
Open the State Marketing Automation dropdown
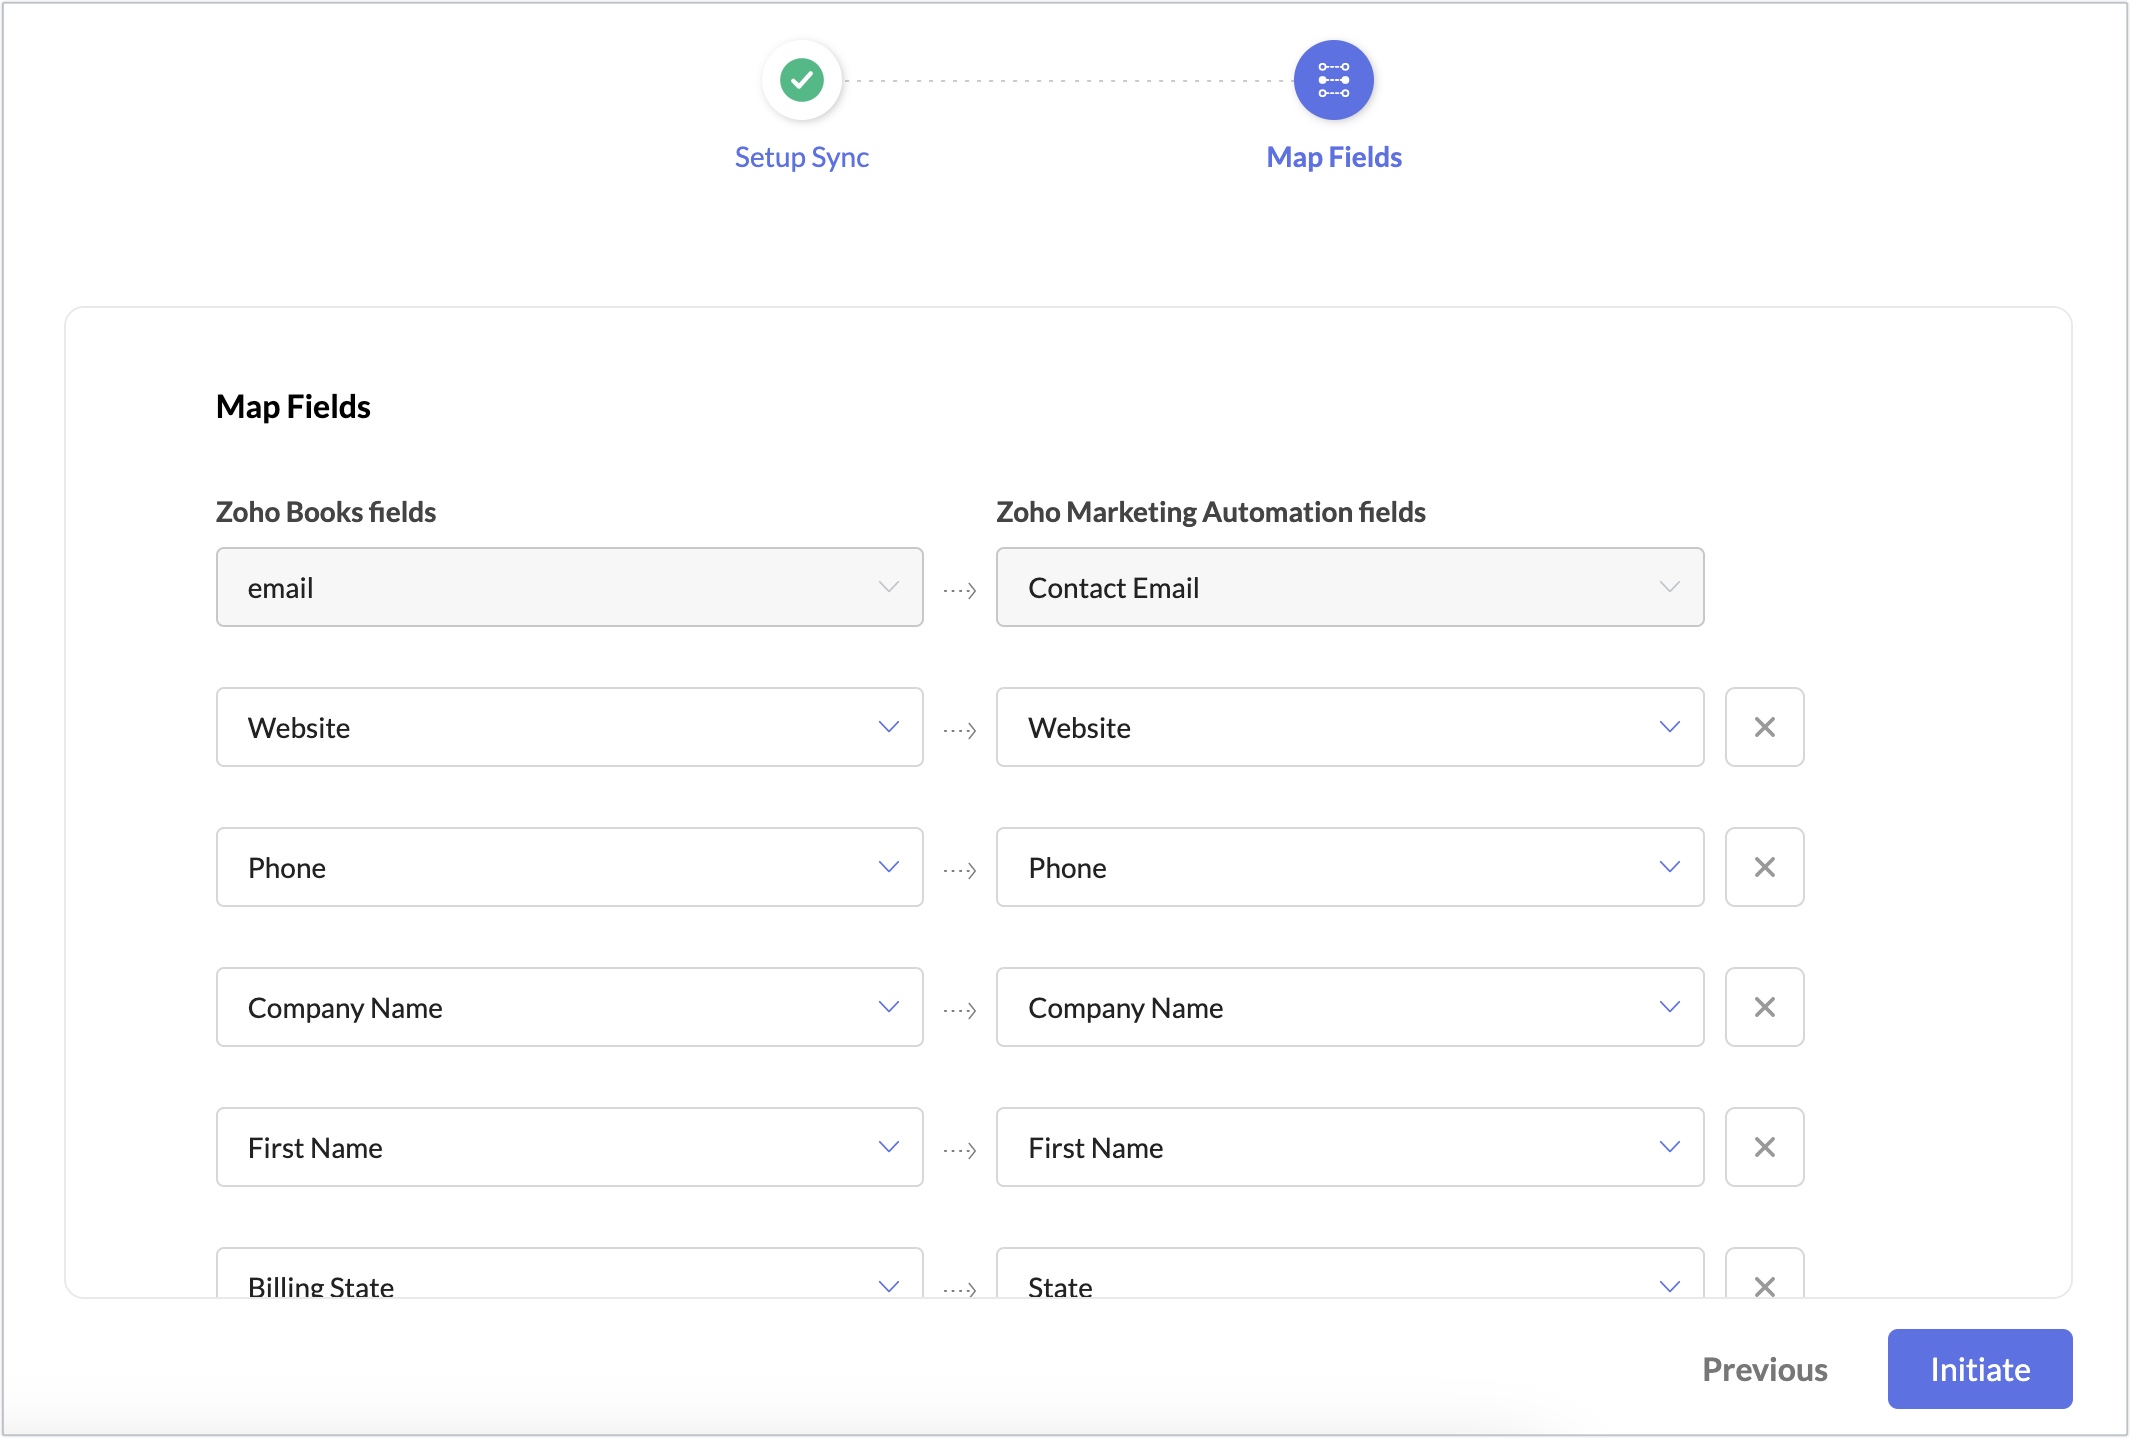click(1350, 1273)
